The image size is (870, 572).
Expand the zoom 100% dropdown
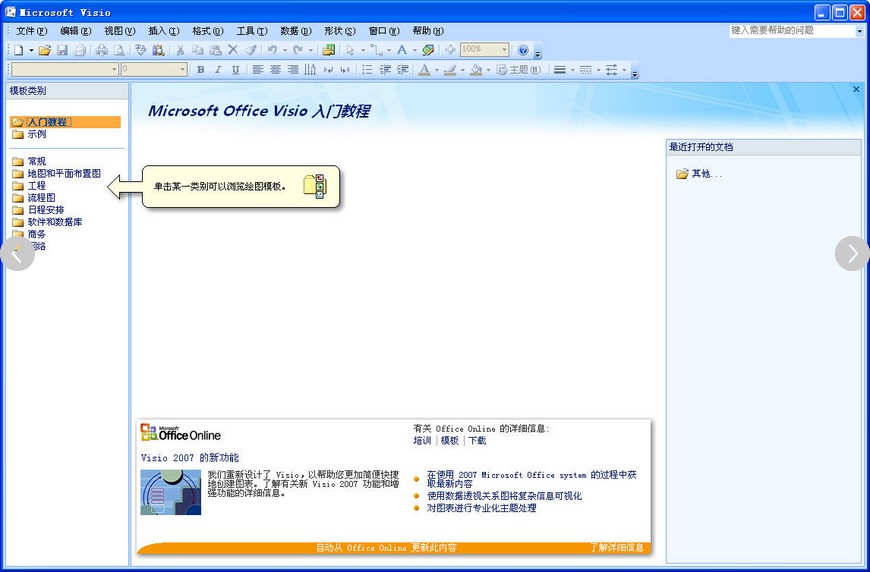point(504,50)
